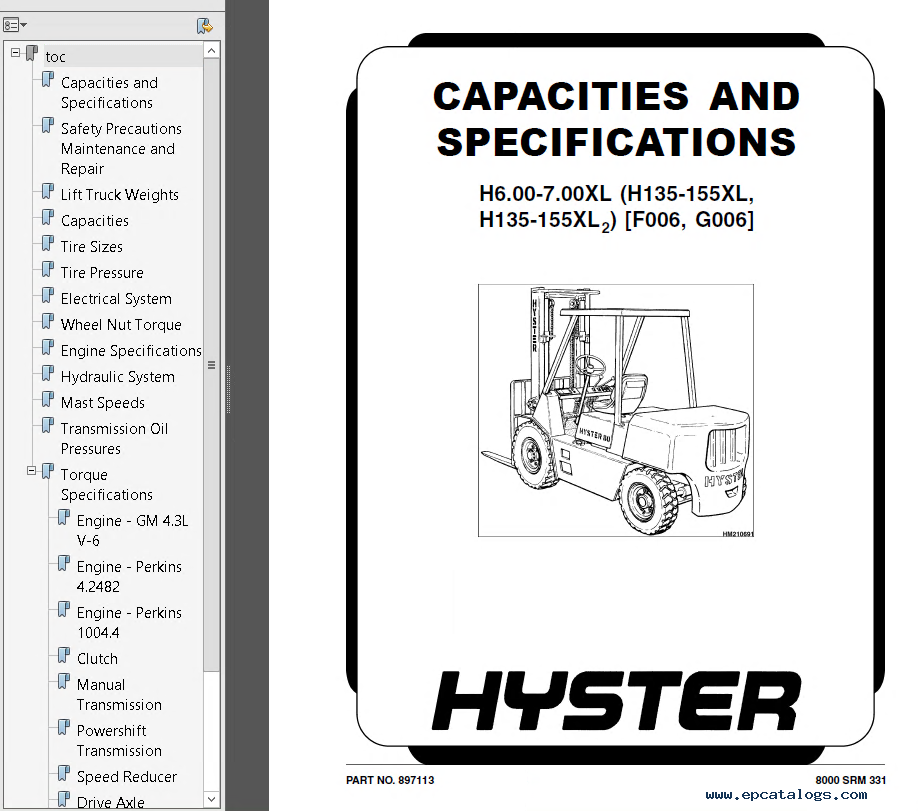Click bookmark icon beside Torque Specifications
The width and height of the screenshot is (918, 811).
(48, 471)
